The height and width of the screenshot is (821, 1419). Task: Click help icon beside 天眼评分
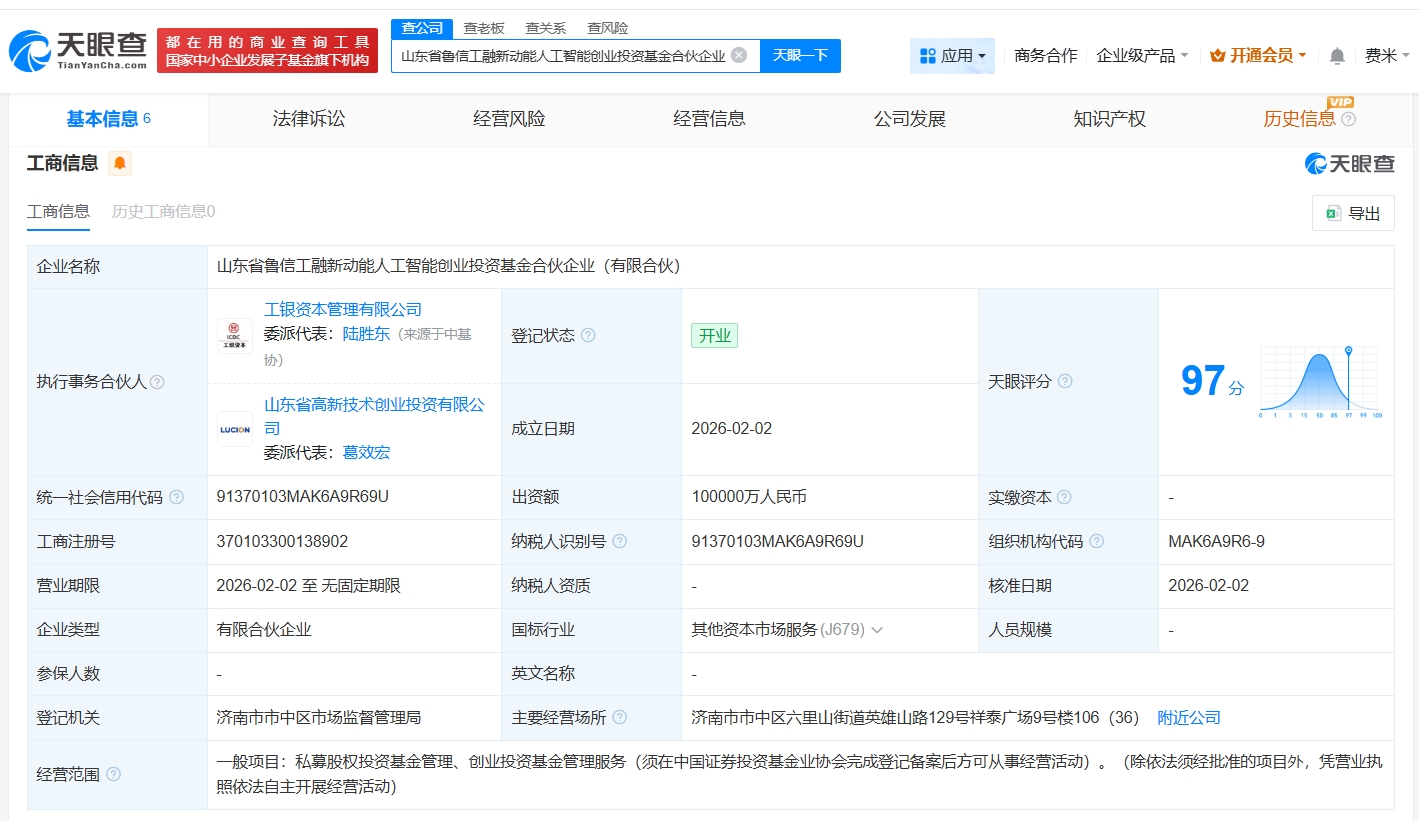click(x=1065, y=381)
